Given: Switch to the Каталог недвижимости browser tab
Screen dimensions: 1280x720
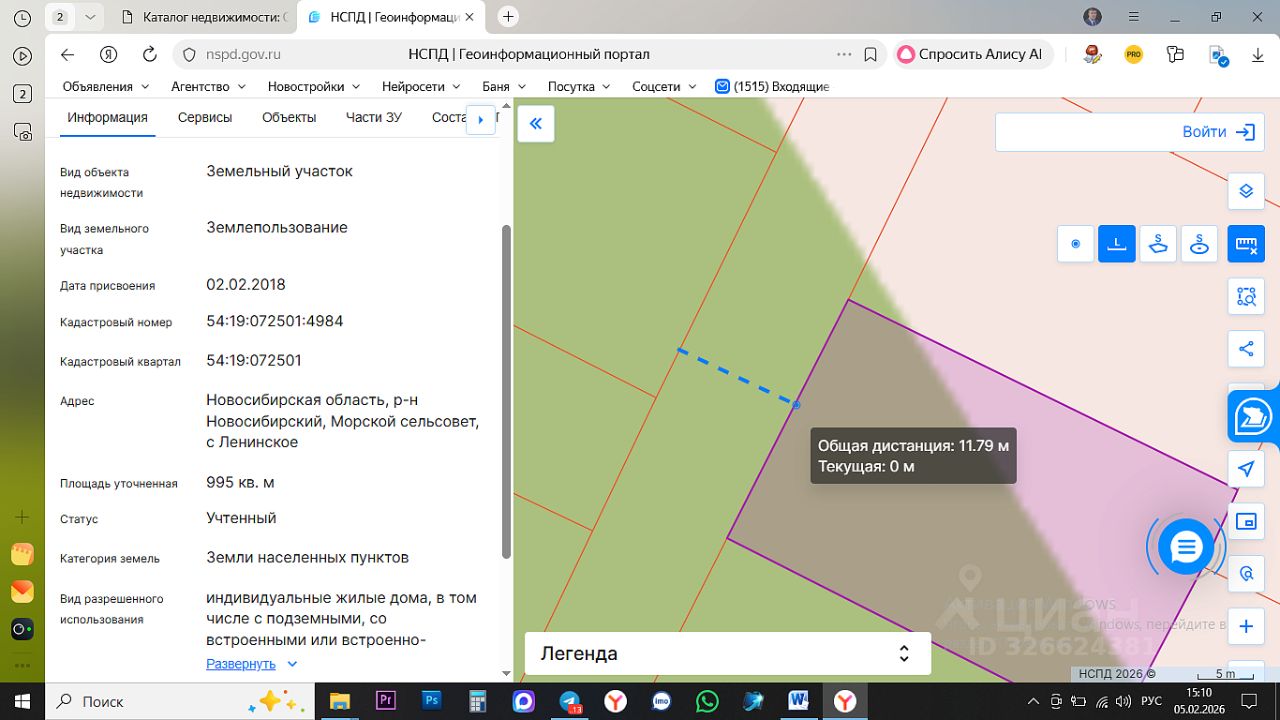Looking at the screenshot, I should [x=204, y=17].
